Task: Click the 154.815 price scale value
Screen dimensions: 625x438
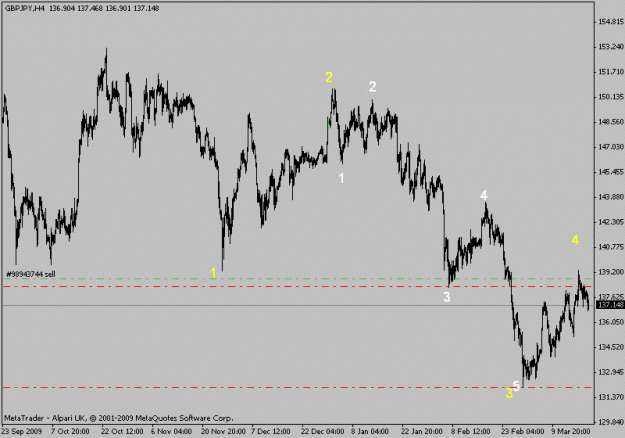Action: [611, 22]
